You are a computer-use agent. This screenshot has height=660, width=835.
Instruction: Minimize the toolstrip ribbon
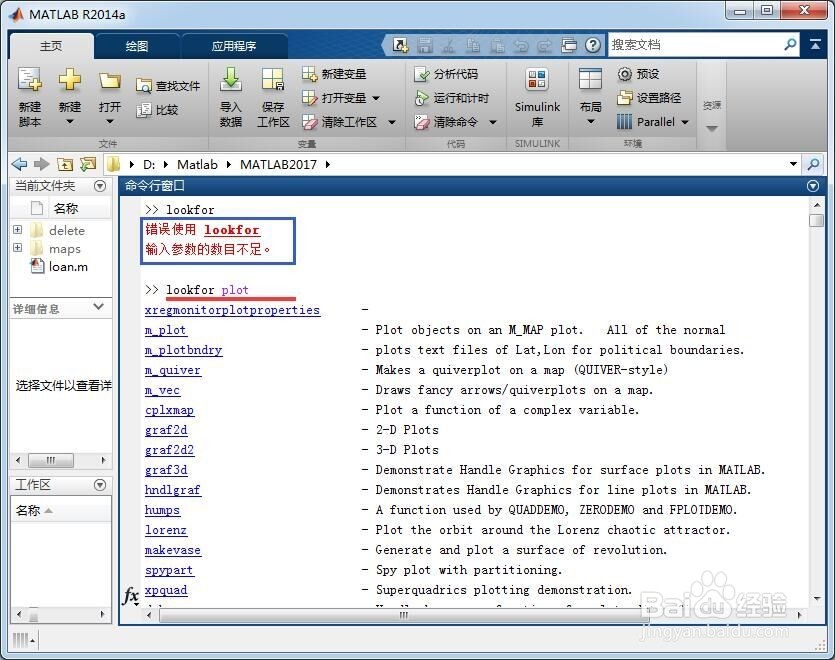815,45
